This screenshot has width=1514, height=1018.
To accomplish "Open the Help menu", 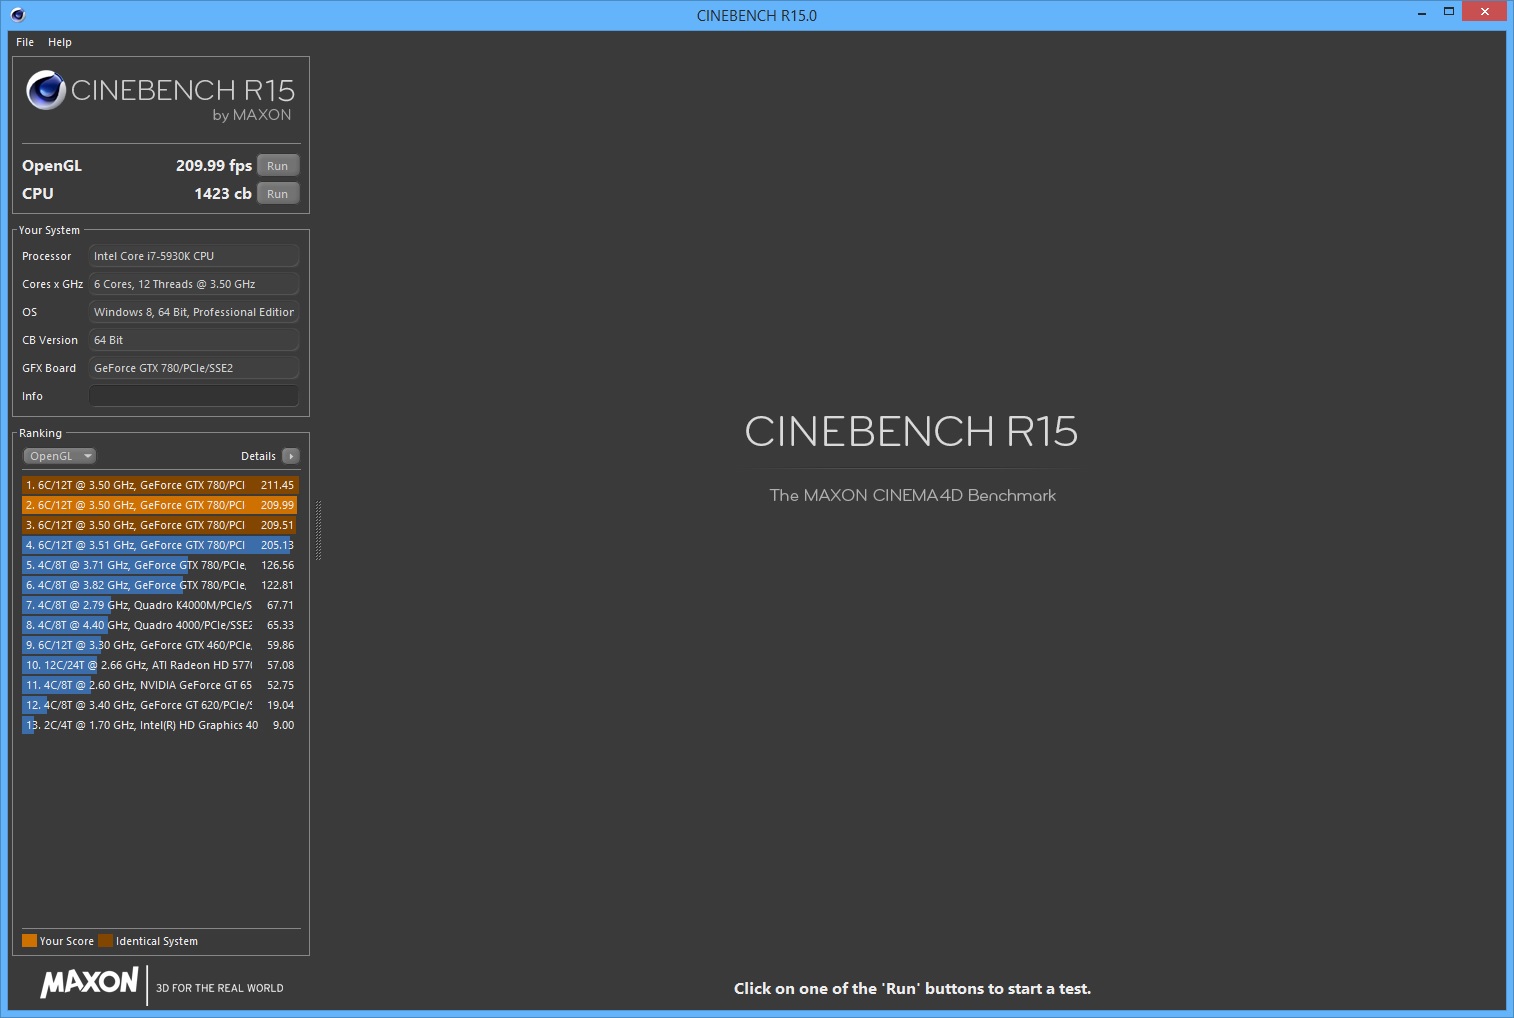I will pyautogui.click(x=60, y=42).
